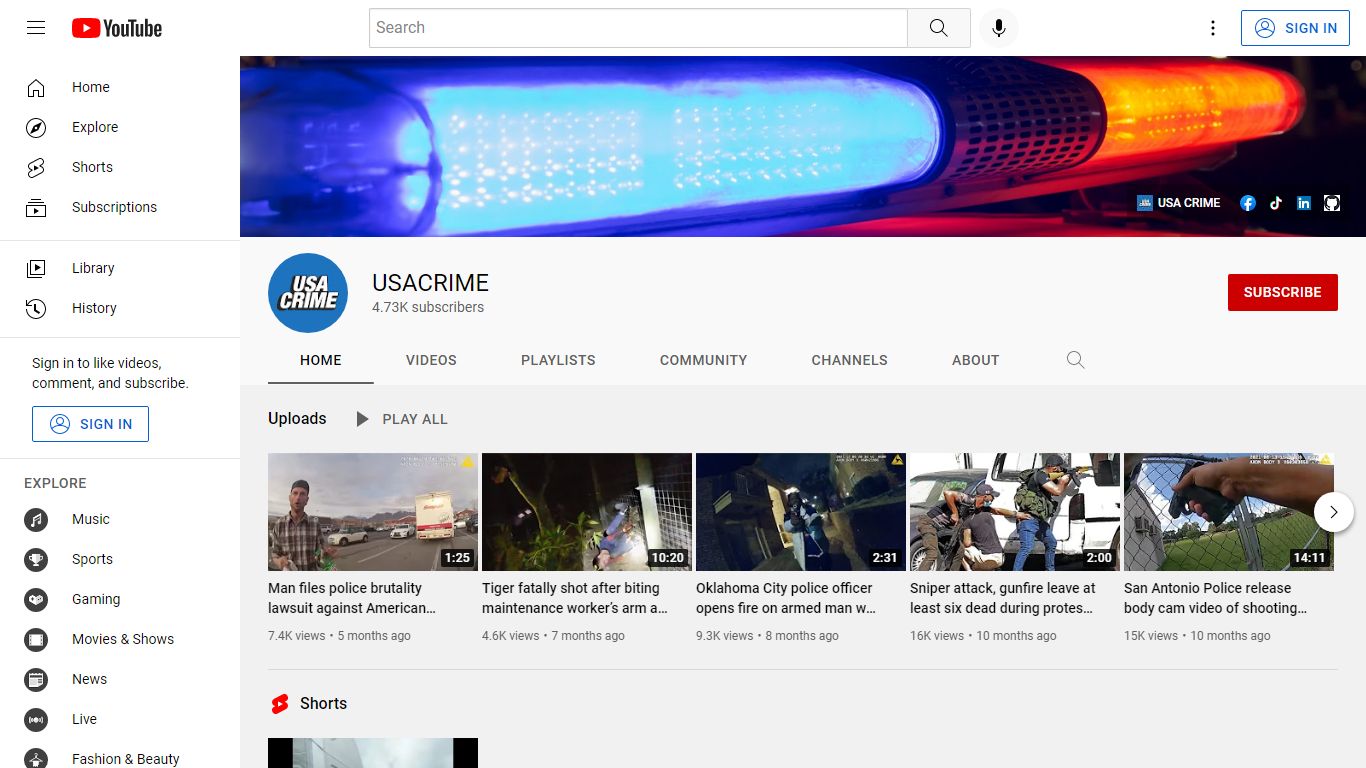Image resolution: width=1366 pixels, height=768 pixels.
Task: Open San Antonio Police video thumbnail
Action: (1229, 512)
